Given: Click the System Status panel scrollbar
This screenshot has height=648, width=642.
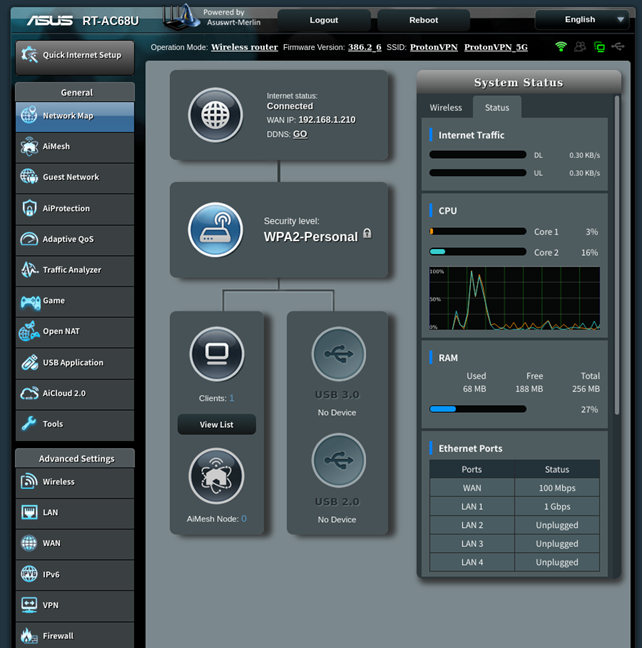Looking at the screenshot, I should (617, 255).
